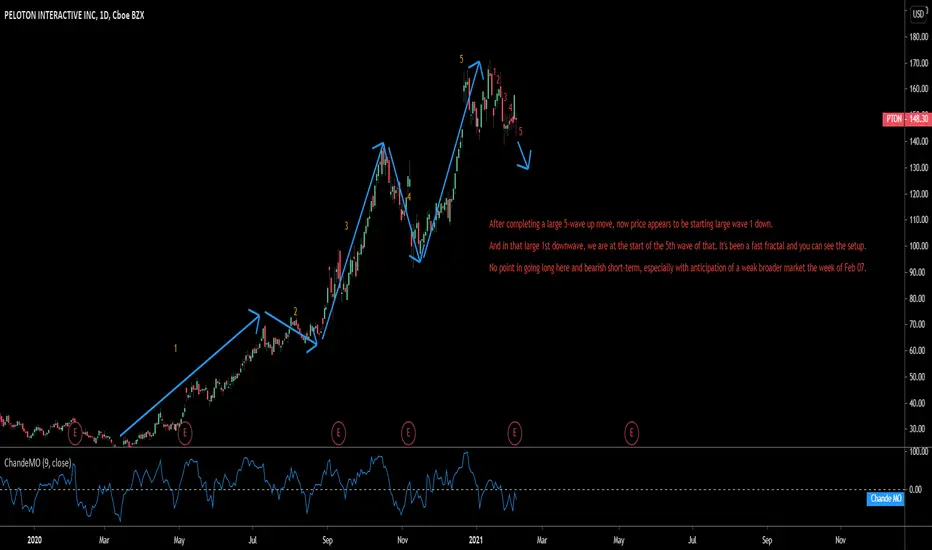
Task: Click the orange wave 1 label
Action: [x=175, y=348]
